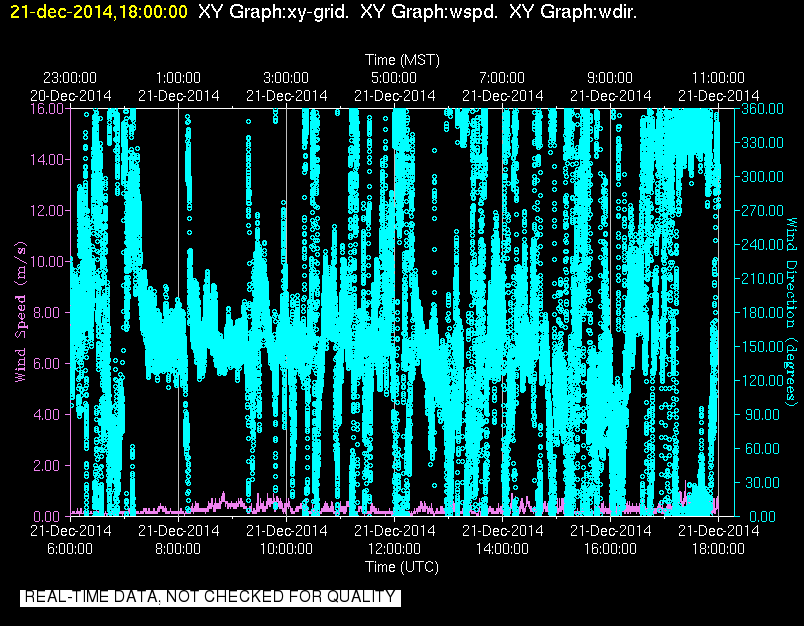Click the Wind Speed (m/s) axis label
The height and width of the screenshot is (626, 804).
(20, 312)
